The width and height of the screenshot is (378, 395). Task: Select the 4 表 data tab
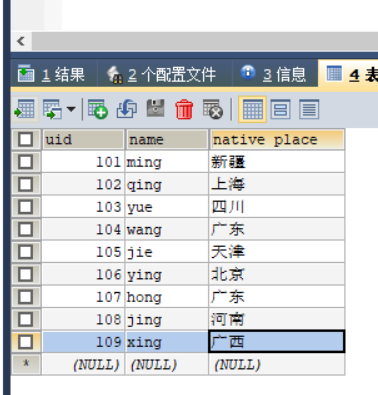click(349, 74)
